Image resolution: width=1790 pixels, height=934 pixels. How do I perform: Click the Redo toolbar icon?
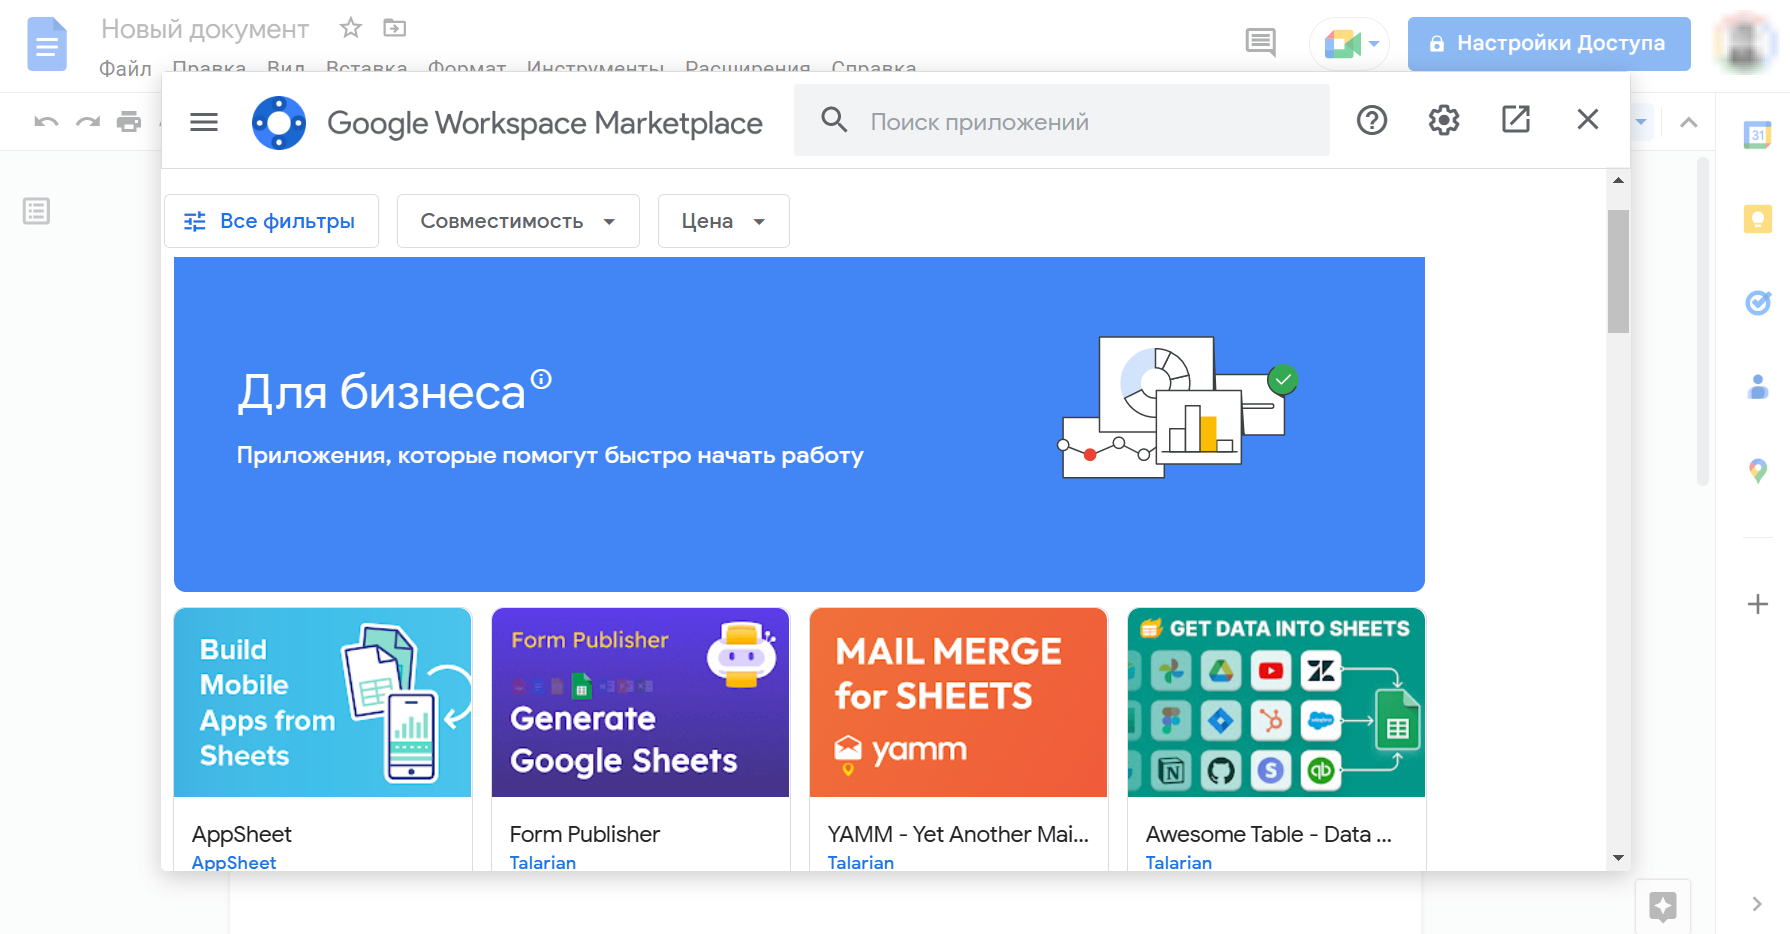point(88,122)
